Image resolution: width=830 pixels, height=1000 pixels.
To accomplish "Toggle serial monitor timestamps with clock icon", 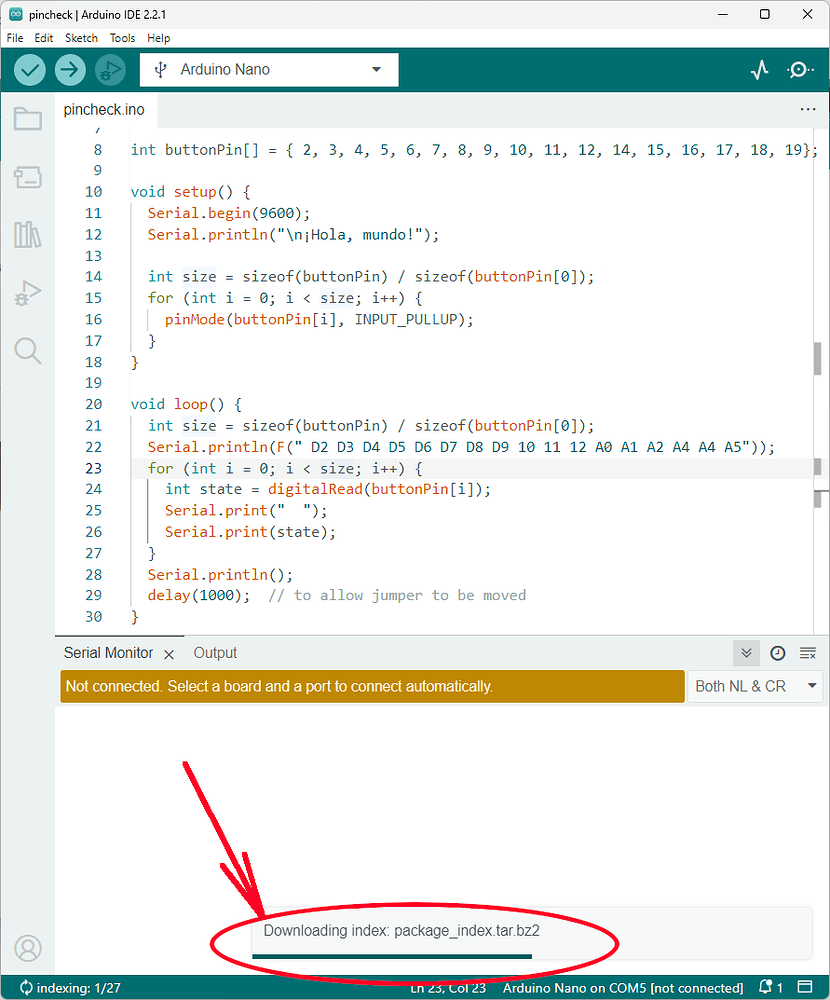I will pos(777,653).
